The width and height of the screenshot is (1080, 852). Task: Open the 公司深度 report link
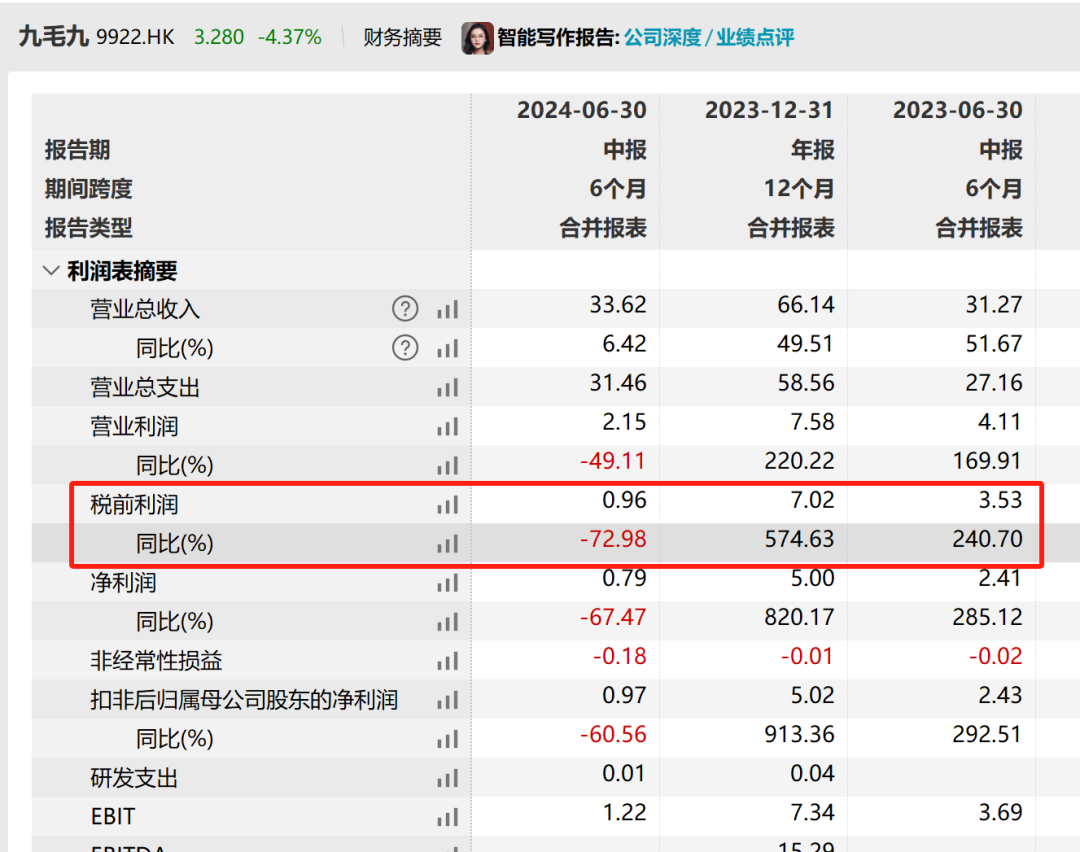tap(662, 38)
